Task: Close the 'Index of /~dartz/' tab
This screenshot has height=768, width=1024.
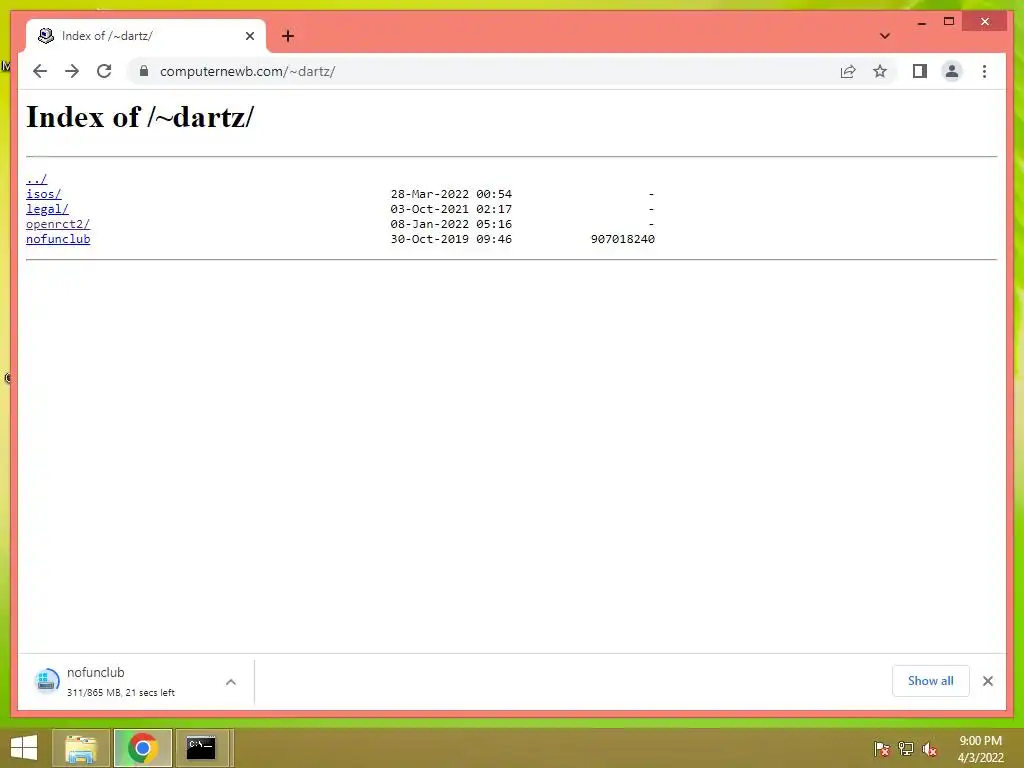Action: coord(249,36)
